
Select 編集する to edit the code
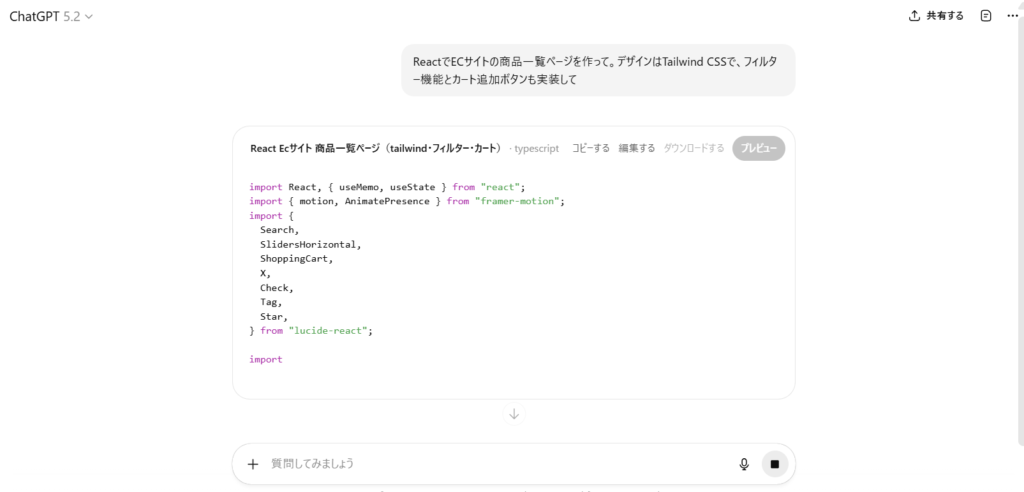(x=637, y=148)
